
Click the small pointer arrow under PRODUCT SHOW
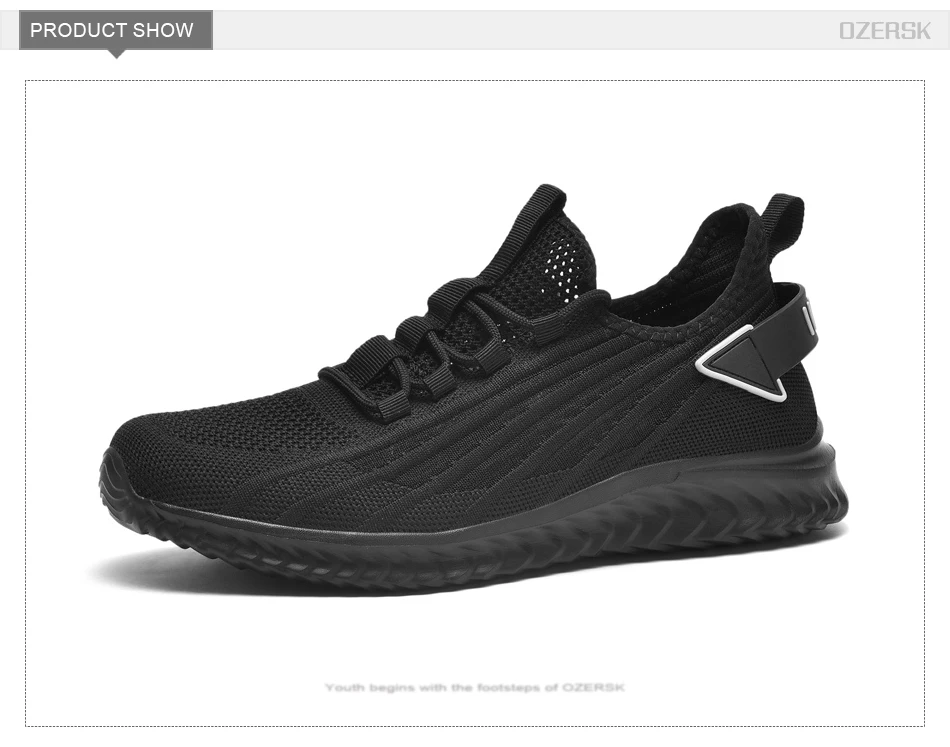(x=116, y=54)
